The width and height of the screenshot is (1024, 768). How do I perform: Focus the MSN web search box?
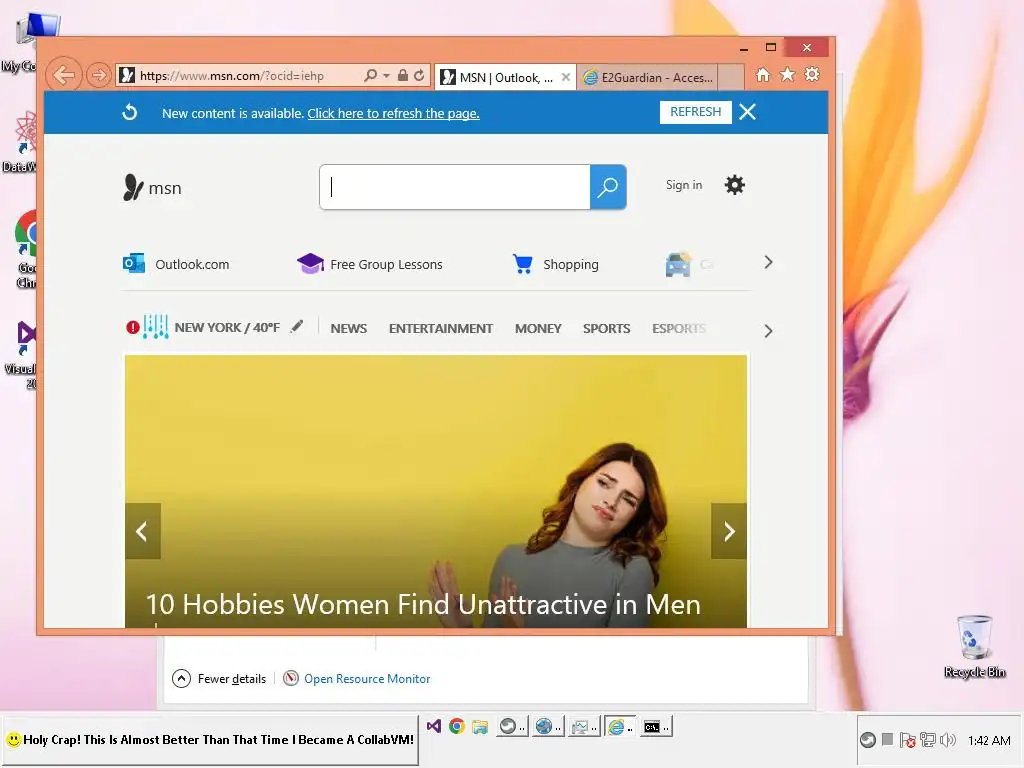point(455,187)
